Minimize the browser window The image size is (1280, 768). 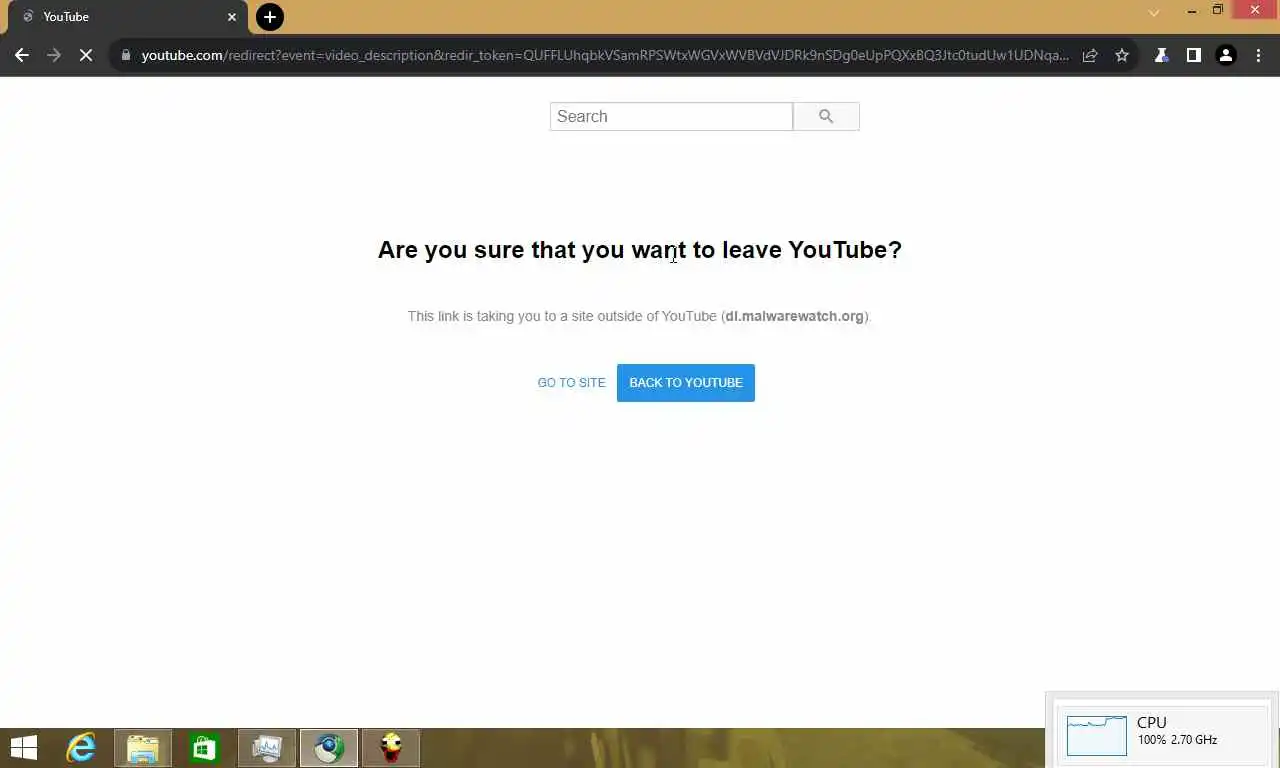point(1191,11)
